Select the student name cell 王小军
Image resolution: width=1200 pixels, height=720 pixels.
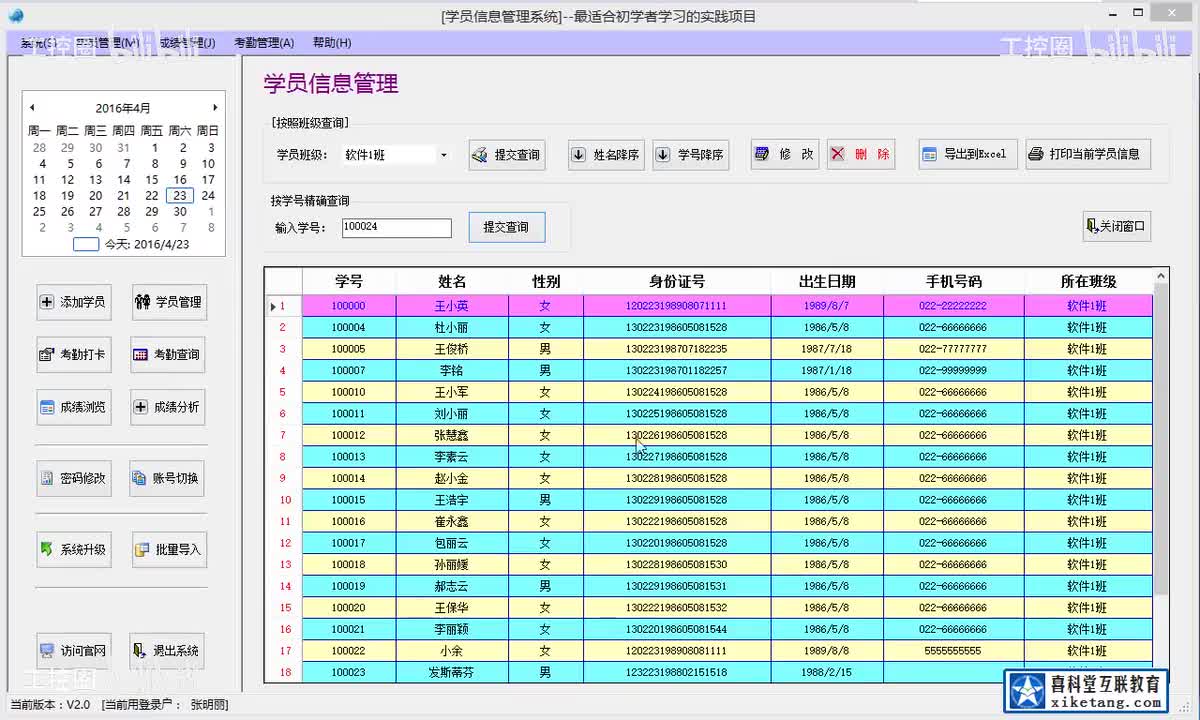click(452, 392)
